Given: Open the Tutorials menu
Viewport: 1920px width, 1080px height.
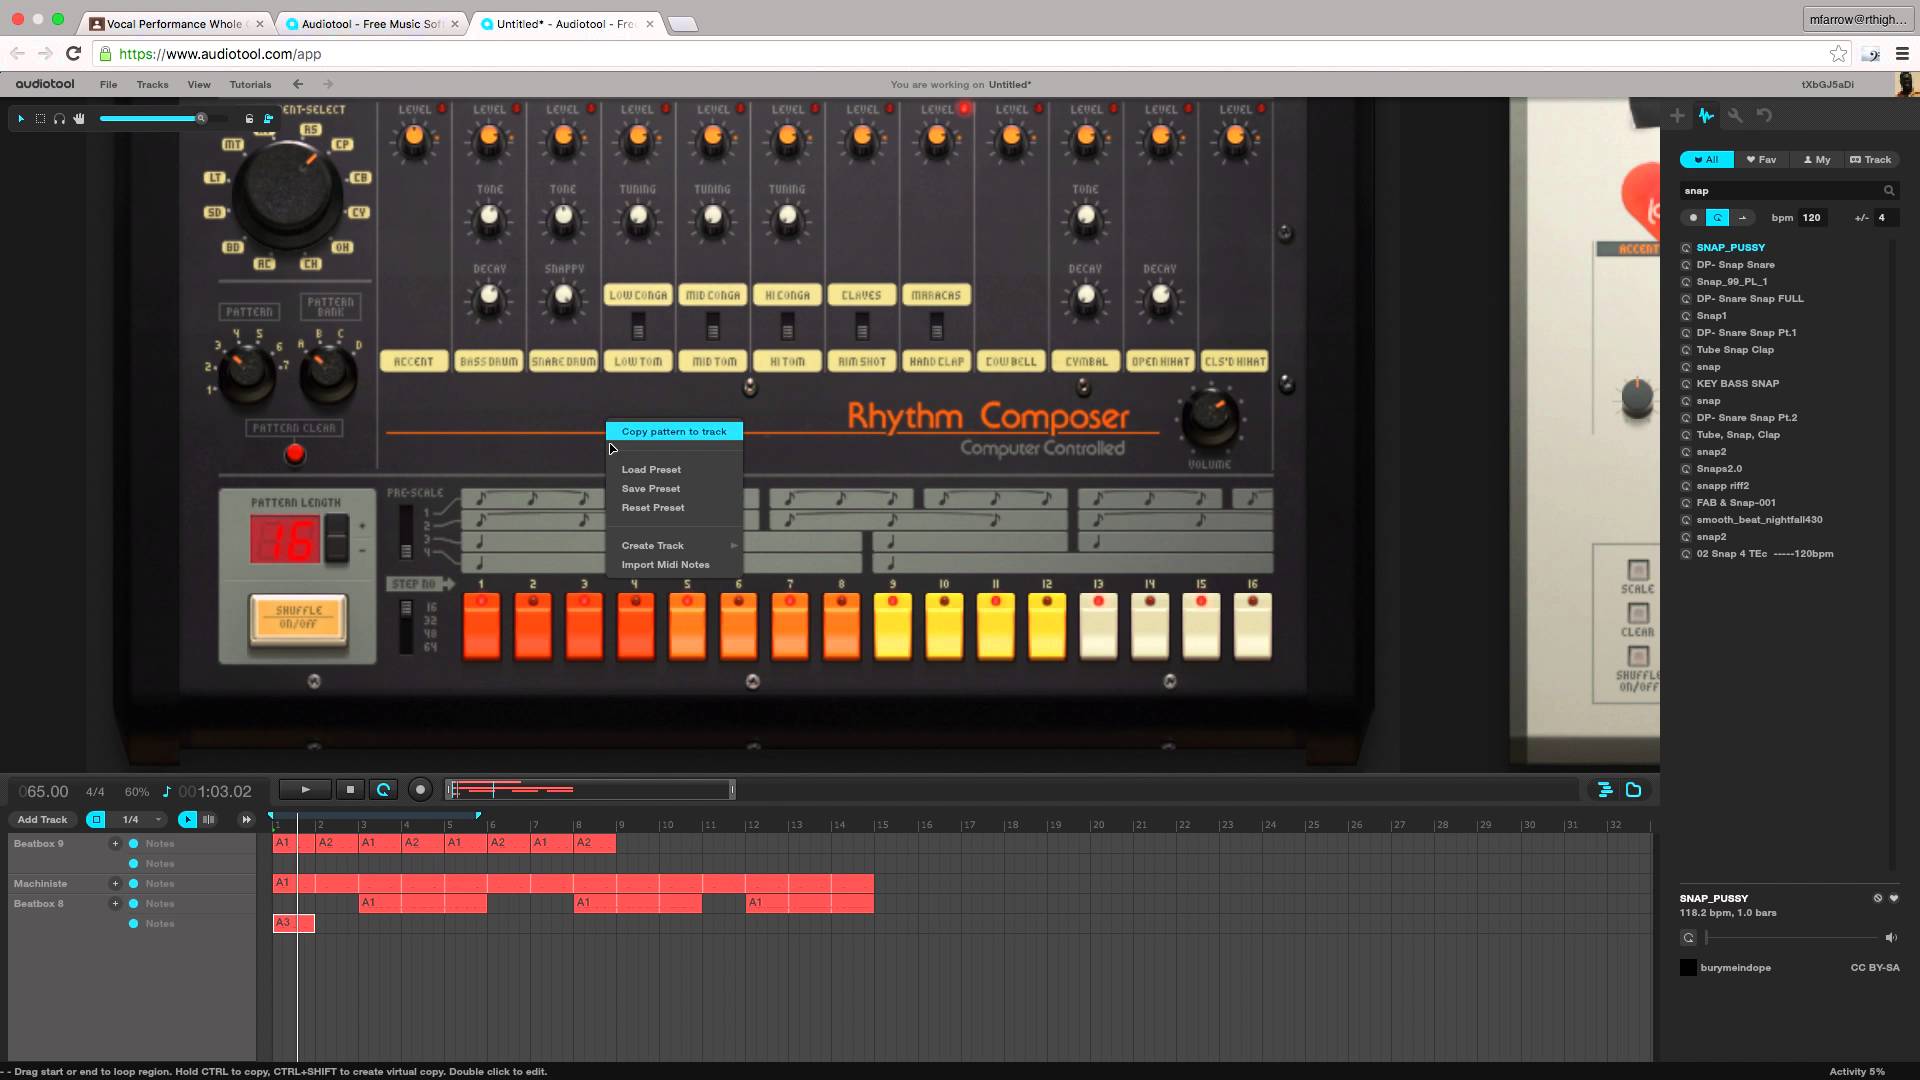Looking at the screenshot, I should point(250,84).
